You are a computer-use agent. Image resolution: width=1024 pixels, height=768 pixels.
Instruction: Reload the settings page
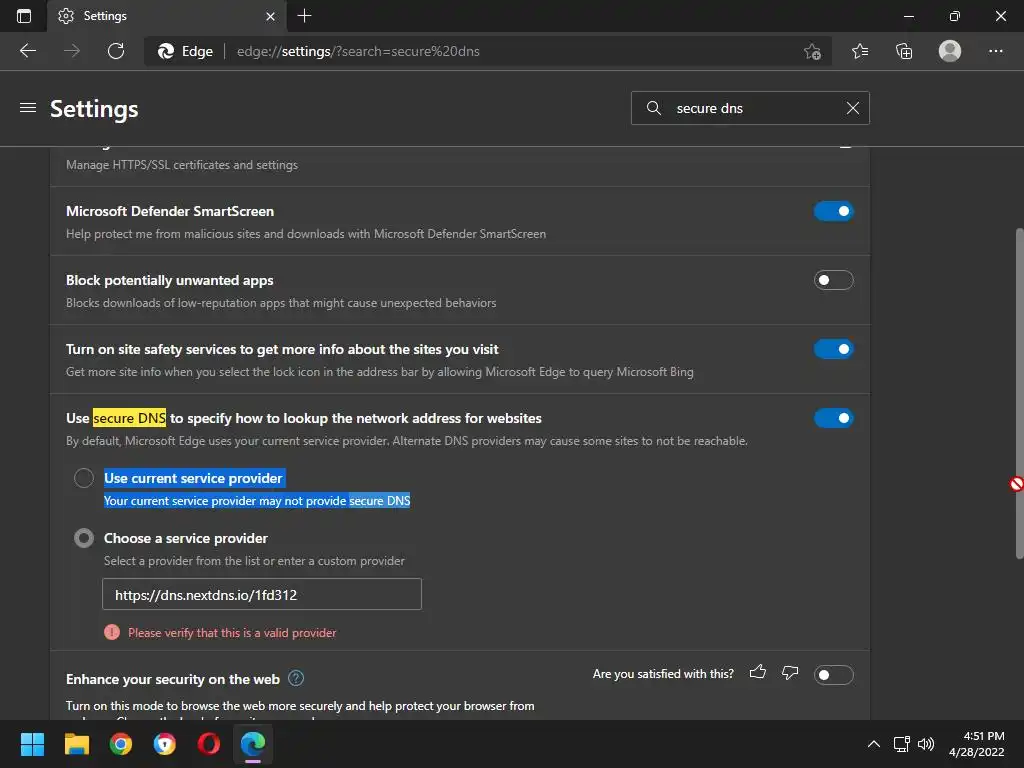[x=116, y=51]
